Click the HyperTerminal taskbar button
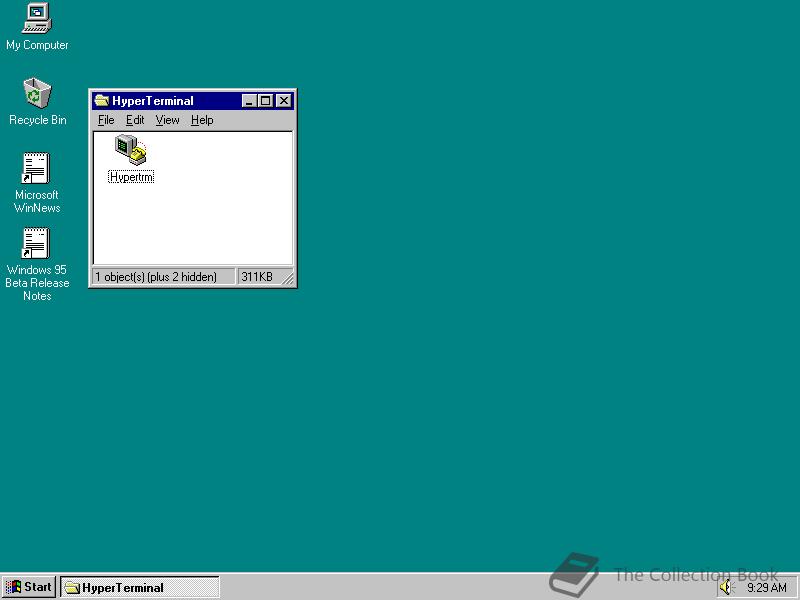 [x=140, y=587]
